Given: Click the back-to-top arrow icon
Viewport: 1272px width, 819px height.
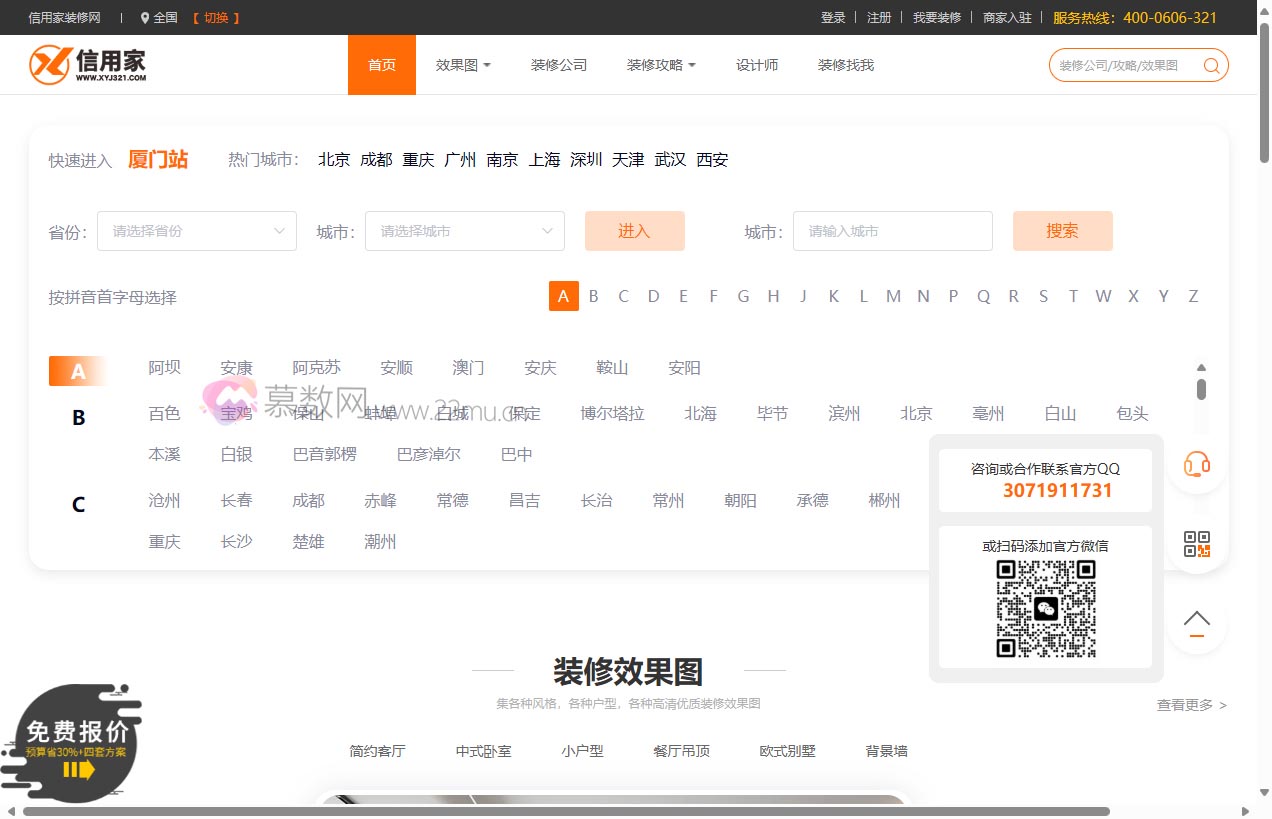Looking at the screenshot, I should [x=1196, y=621].
